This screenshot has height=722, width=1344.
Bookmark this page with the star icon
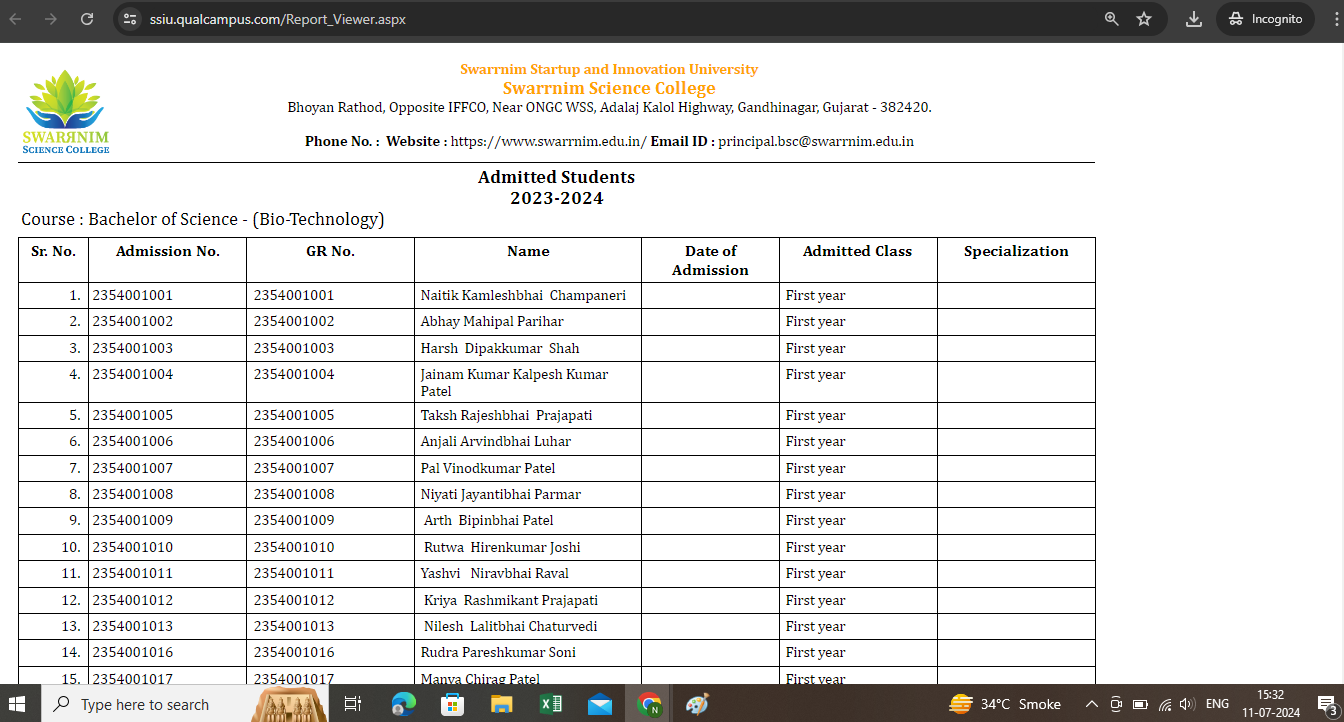tap(1145, 19)
